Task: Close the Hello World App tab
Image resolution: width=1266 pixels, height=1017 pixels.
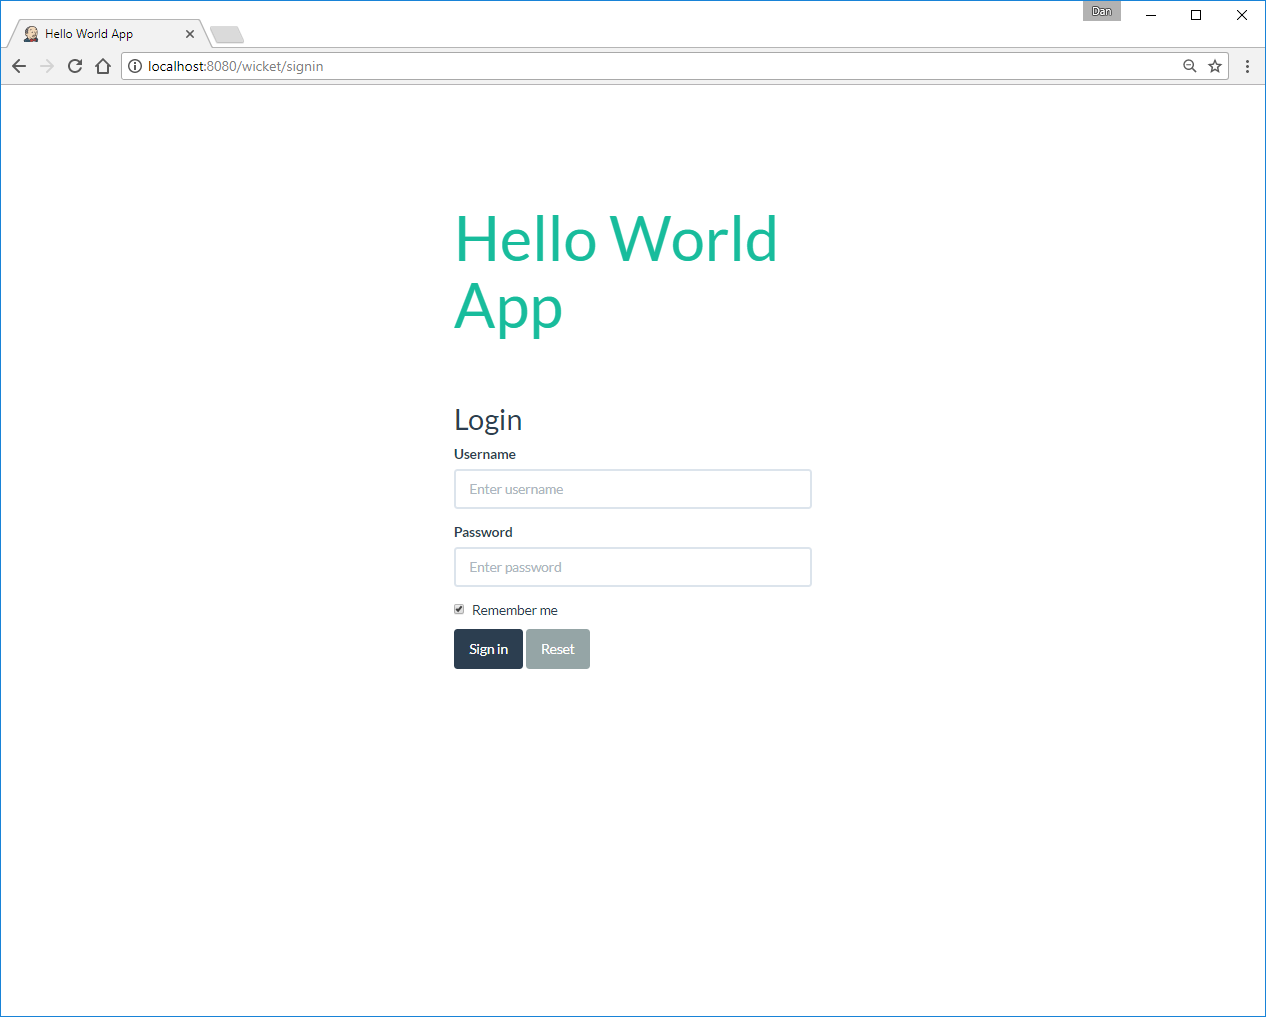Action: click(x=190, y=34)
